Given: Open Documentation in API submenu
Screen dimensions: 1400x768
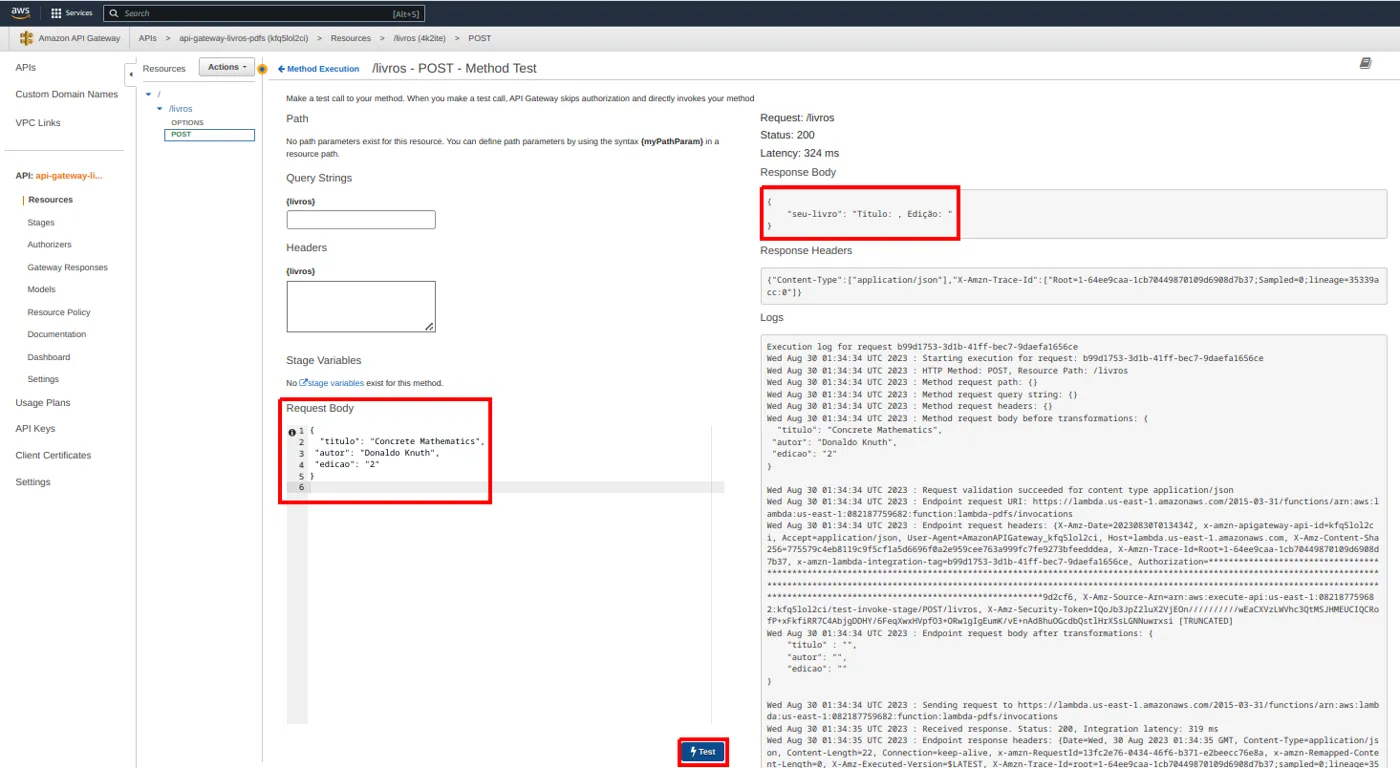Looking at the screenshot, I should 57,335.
